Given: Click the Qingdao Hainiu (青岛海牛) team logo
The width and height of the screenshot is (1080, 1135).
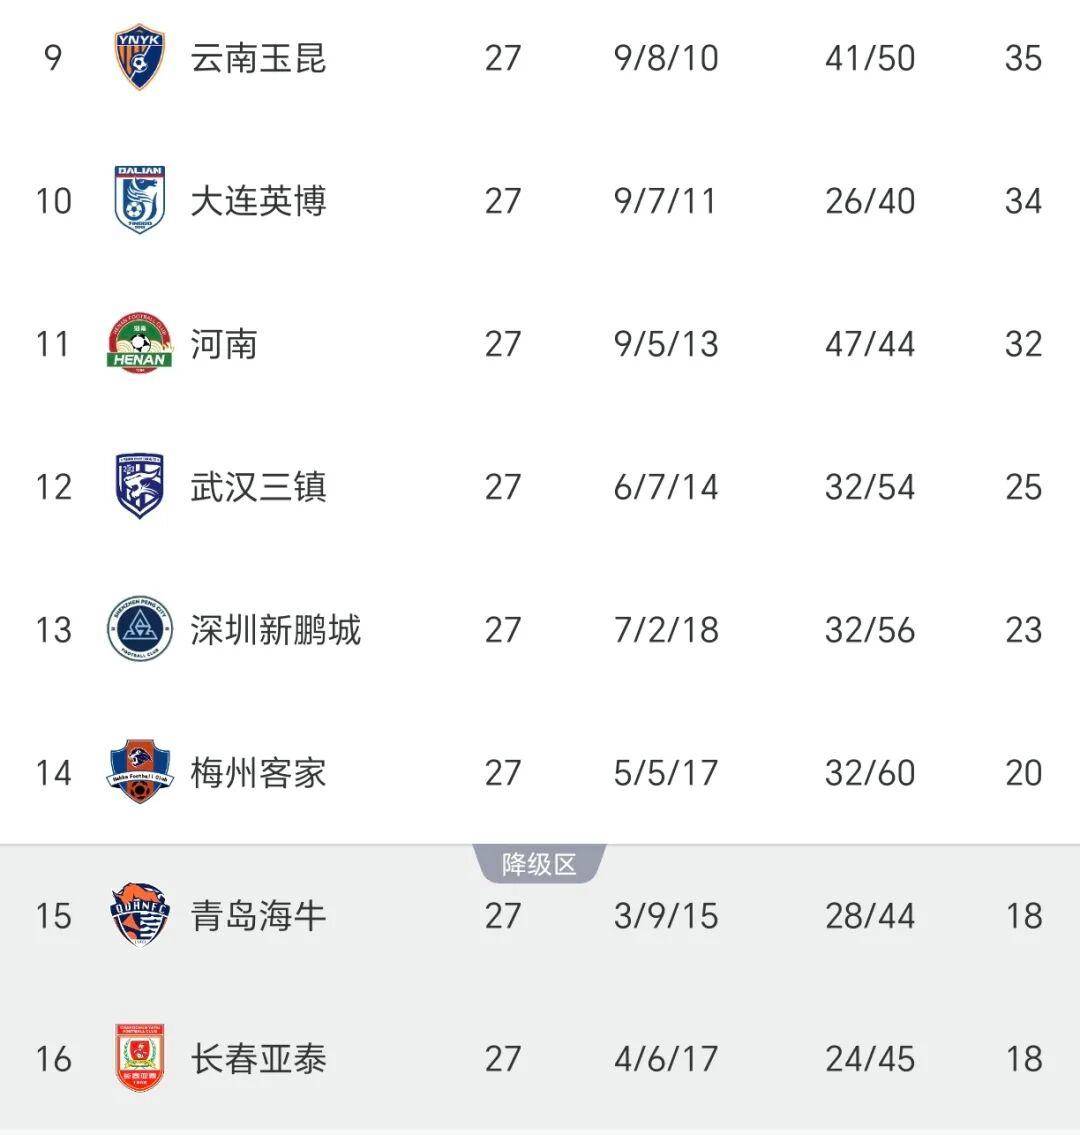Looking at the screenshot, I should [139, 916].
